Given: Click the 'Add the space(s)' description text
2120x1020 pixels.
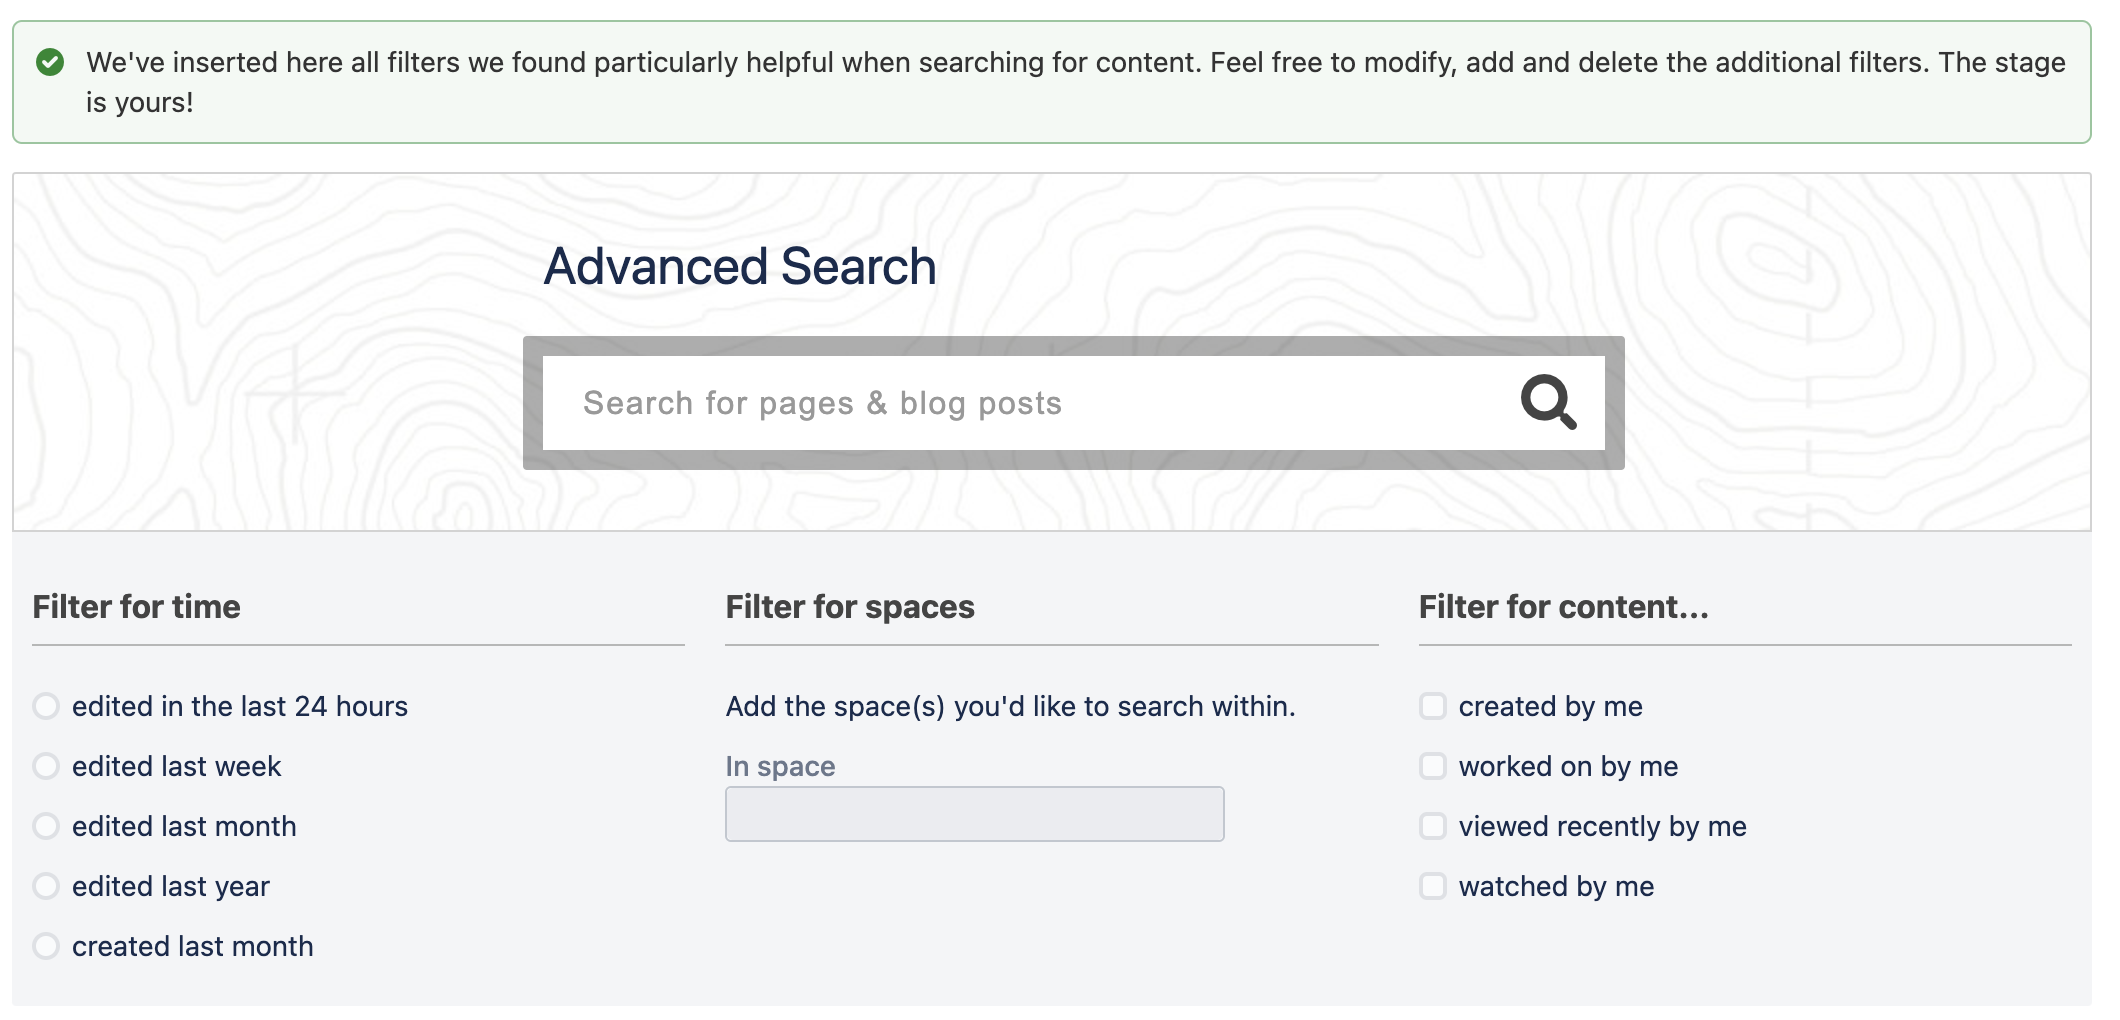Looking at the screenshot, I should pos(1010,706).
